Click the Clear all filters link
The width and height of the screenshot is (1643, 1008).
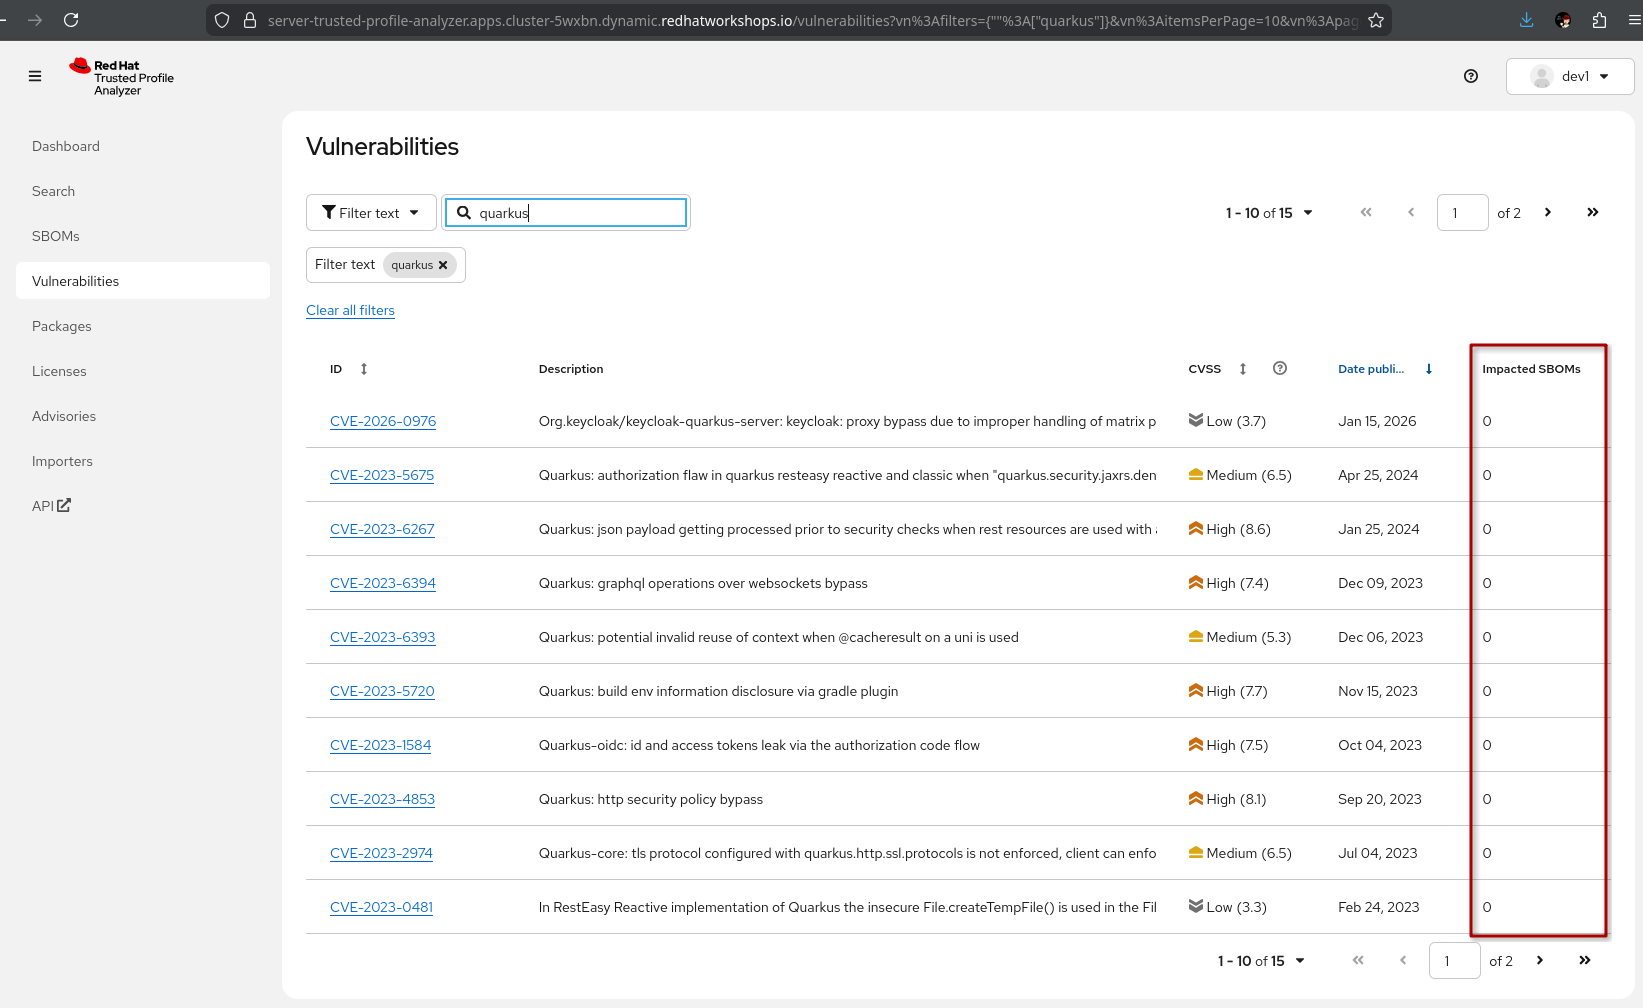tap(350, 310)
